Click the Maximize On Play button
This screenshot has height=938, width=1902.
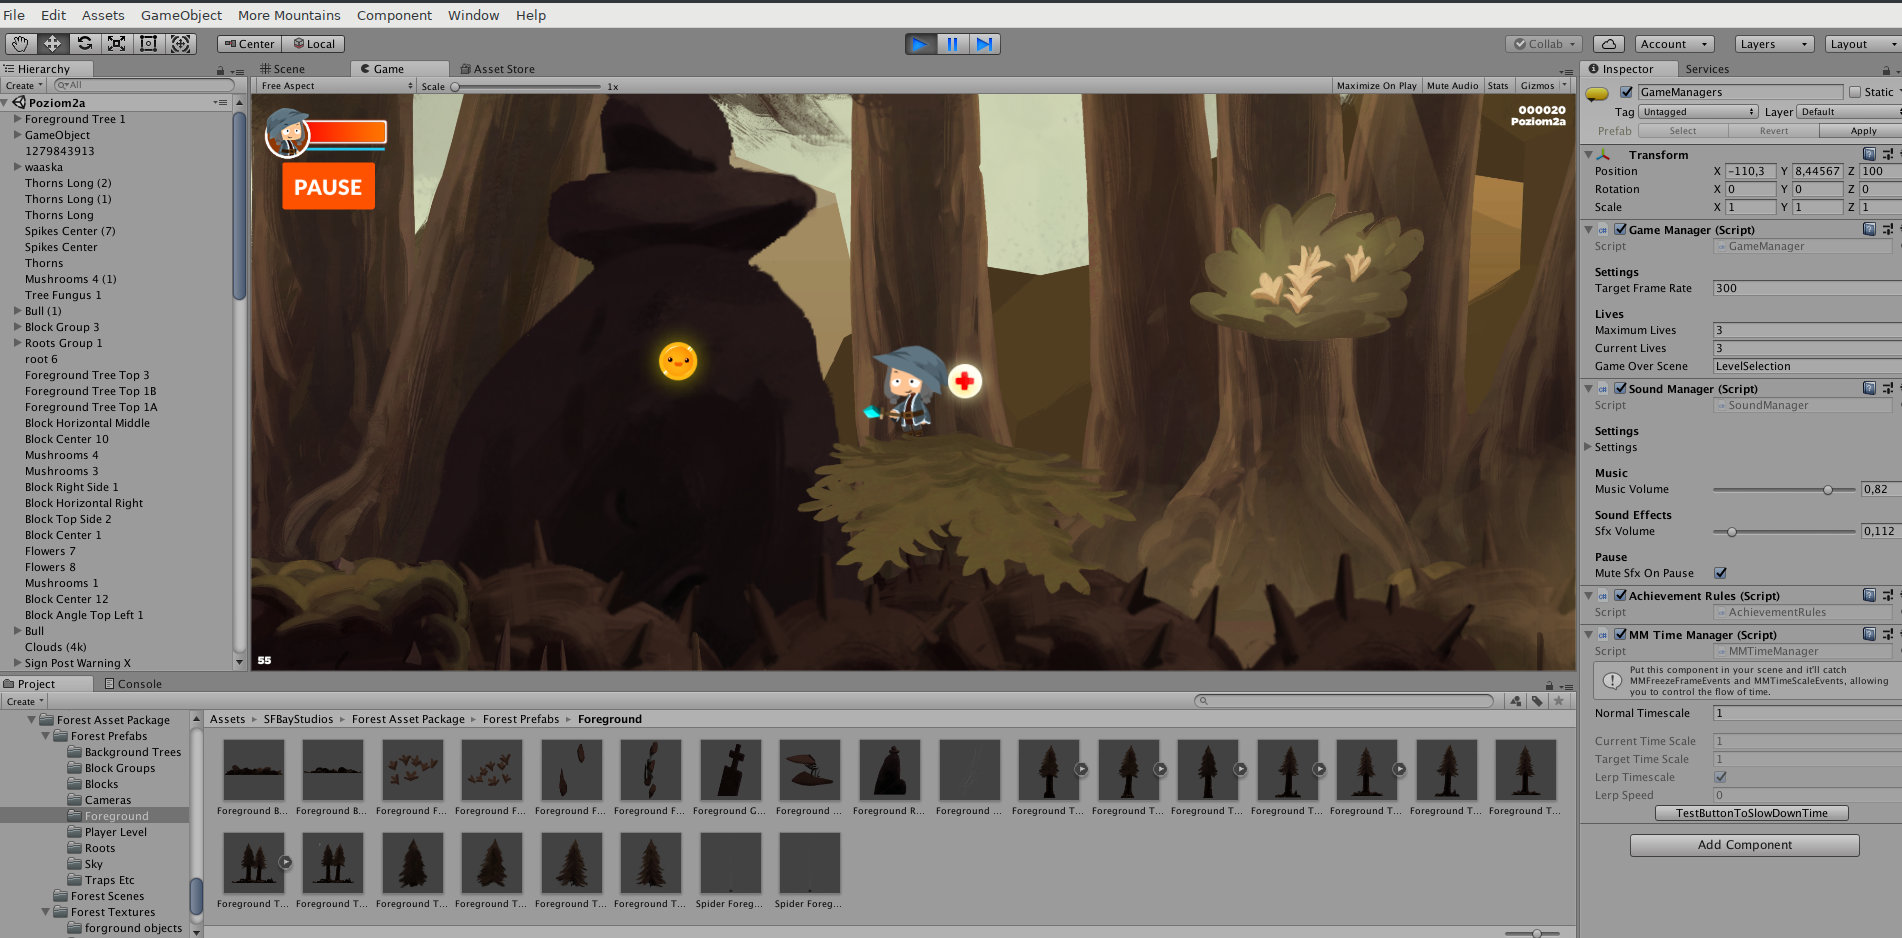pyautogui.click(x=1376, y=86)
